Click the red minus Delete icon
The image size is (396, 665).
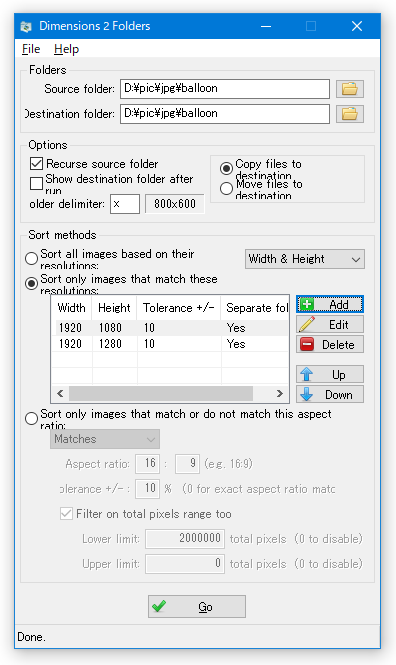[x=307, y=344]
